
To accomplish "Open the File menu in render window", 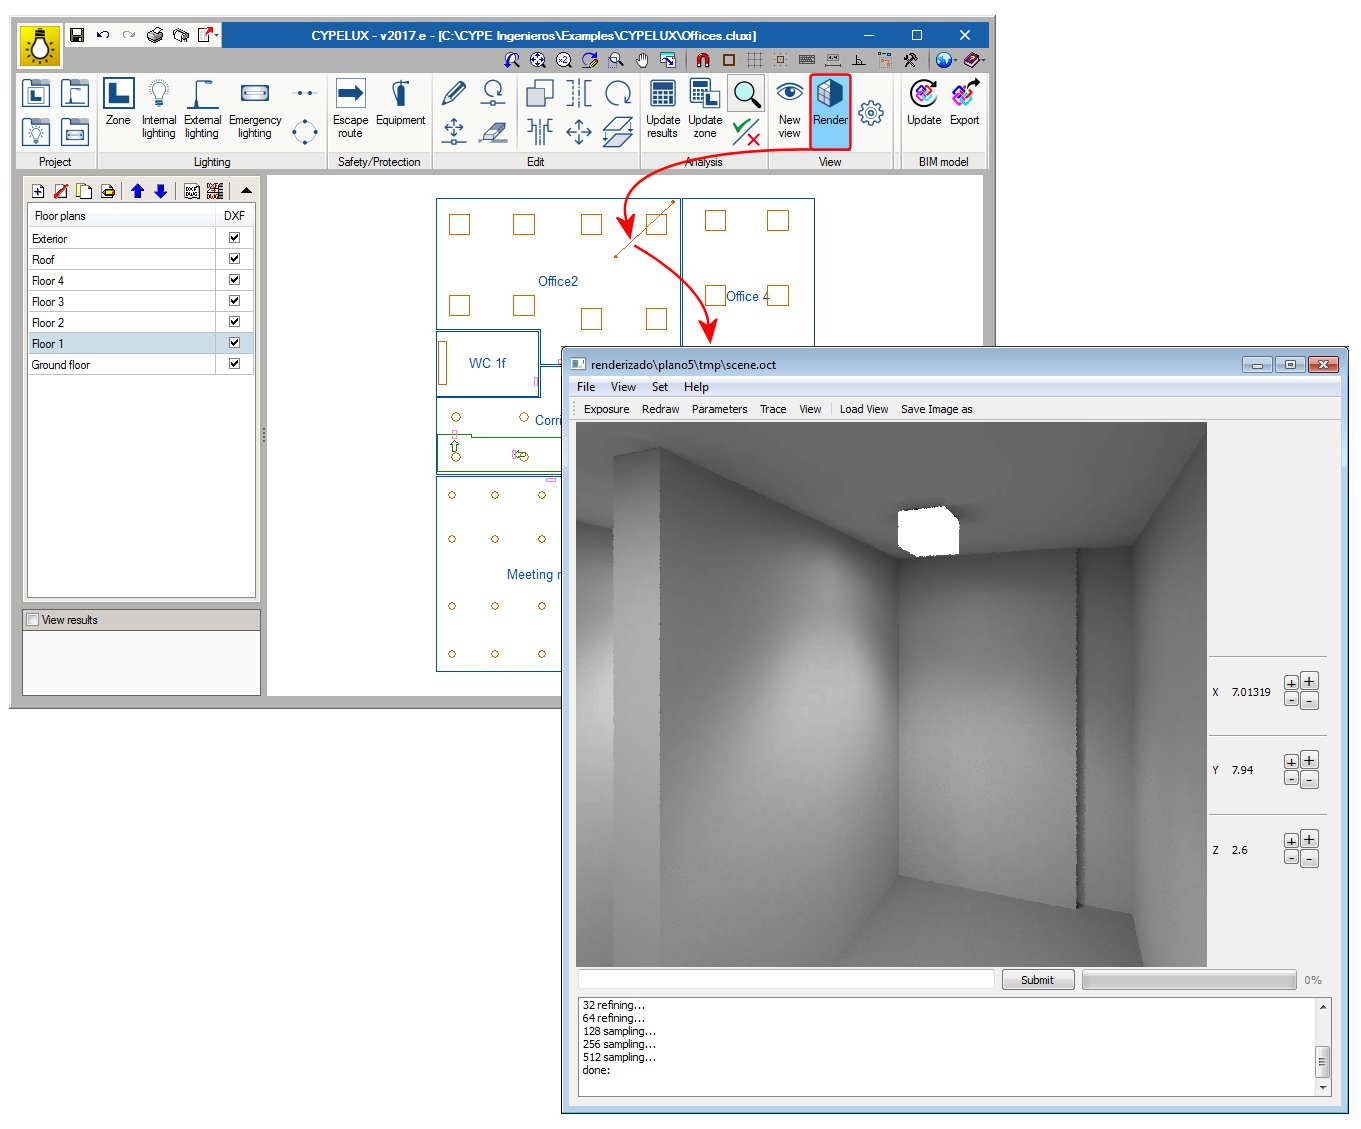I will [586, 387].
